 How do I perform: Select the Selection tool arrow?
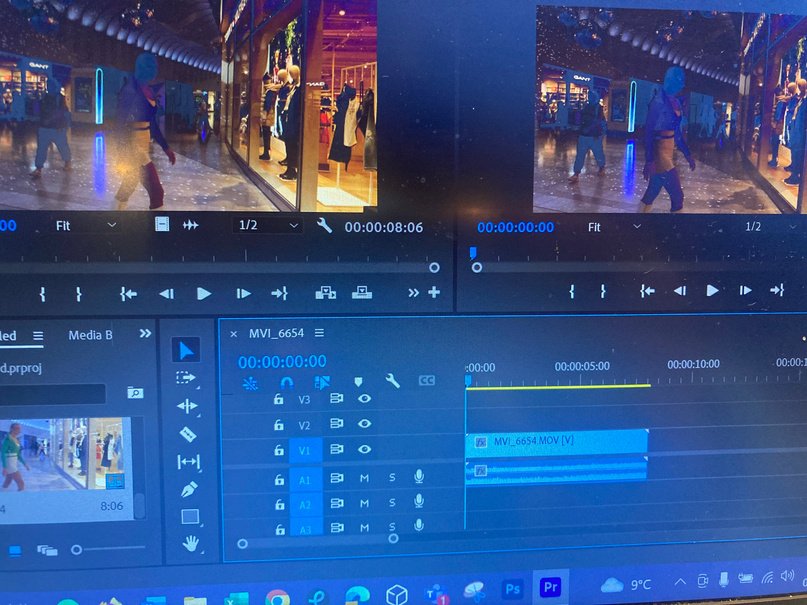[x=185, y=350]
